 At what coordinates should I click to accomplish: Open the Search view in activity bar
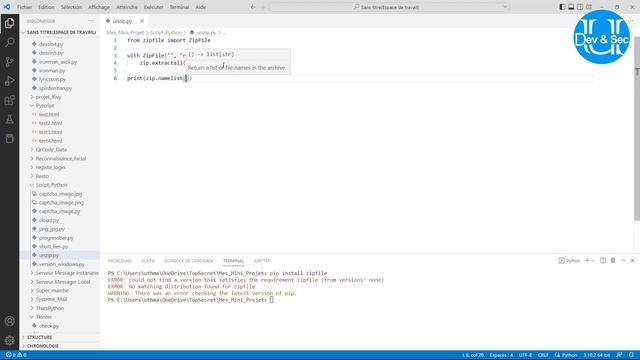9,42
